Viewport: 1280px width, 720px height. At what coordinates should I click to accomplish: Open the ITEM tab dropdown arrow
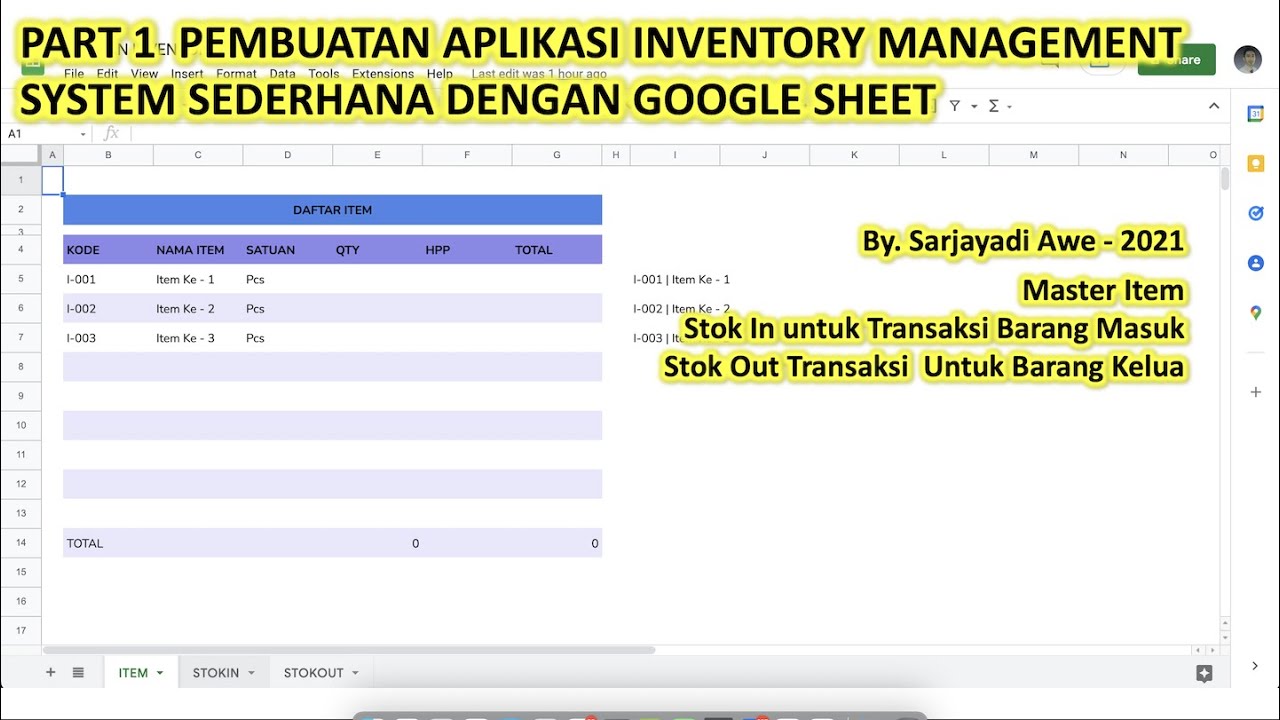pyautogui.click(x=160, y=673)
